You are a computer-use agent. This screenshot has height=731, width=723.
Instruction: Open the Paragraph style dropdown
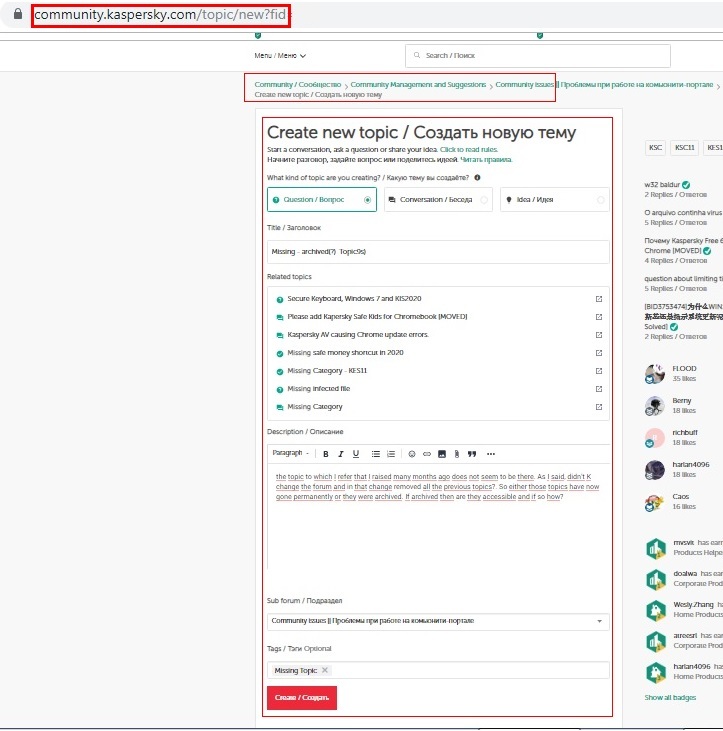point(290,453)
